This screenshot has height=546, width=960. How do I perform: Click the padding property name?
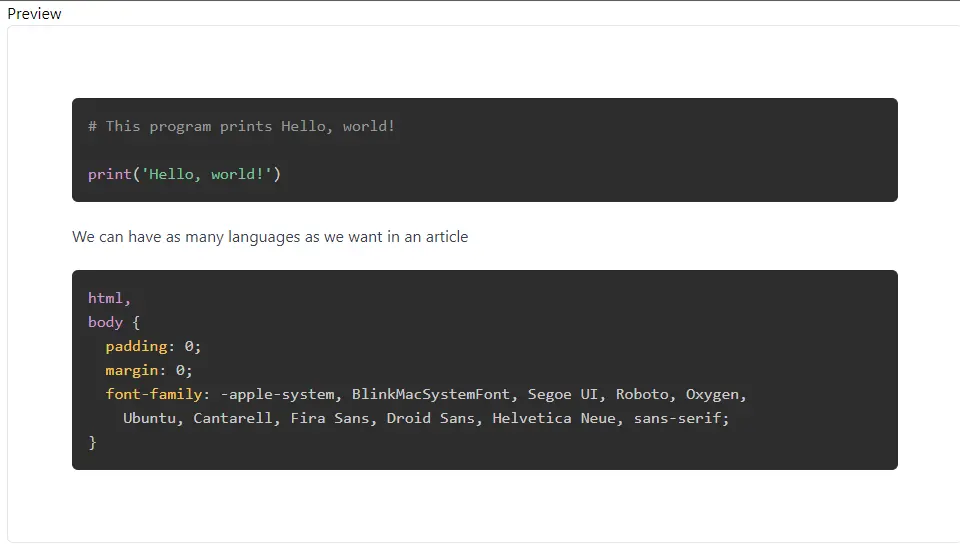click(x=136, y=346)
